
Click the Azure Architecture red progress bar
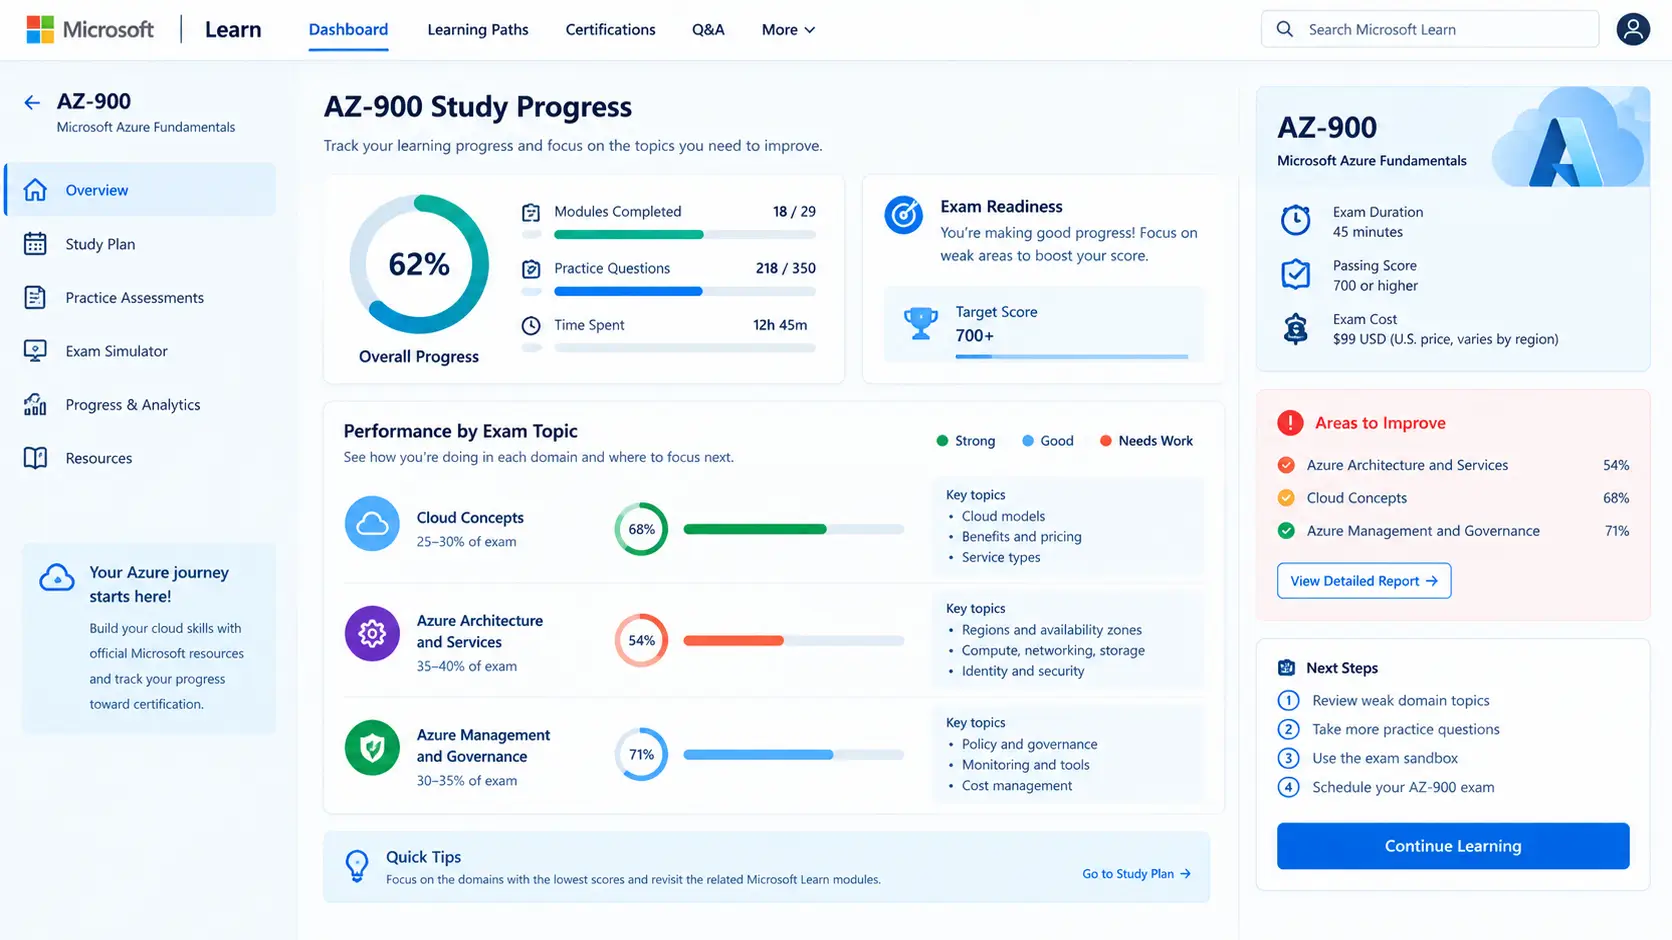click(793, 640)
